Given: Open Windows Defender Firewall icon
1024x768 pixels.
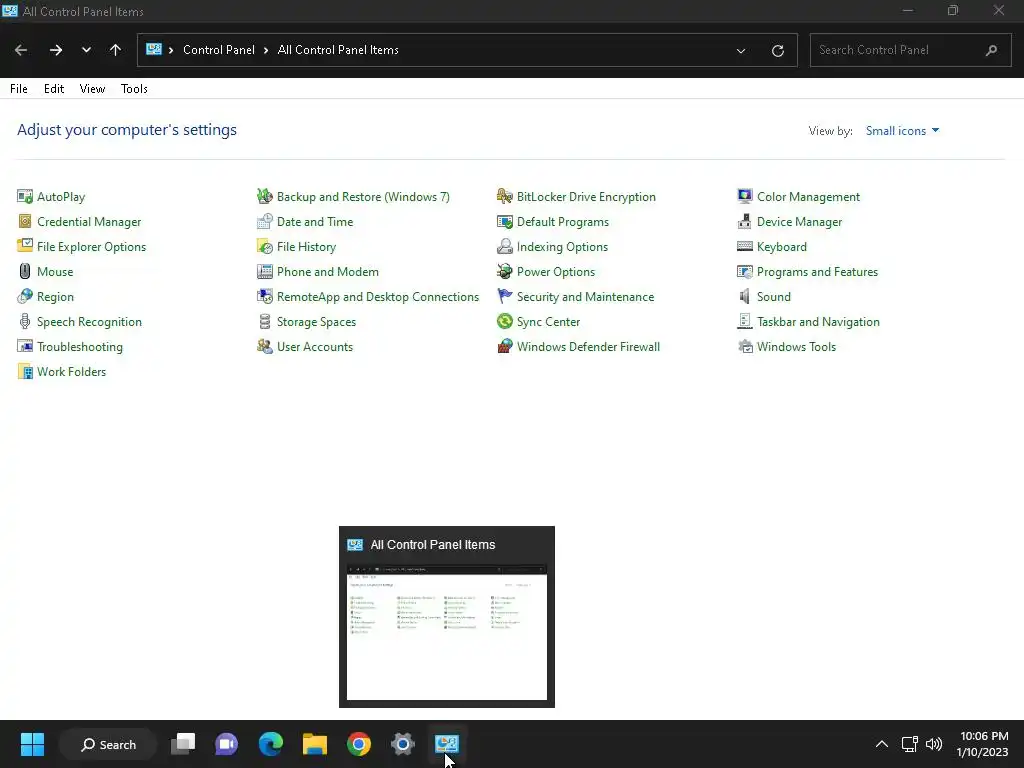Looking at the screenshot, I should (505, 346).
